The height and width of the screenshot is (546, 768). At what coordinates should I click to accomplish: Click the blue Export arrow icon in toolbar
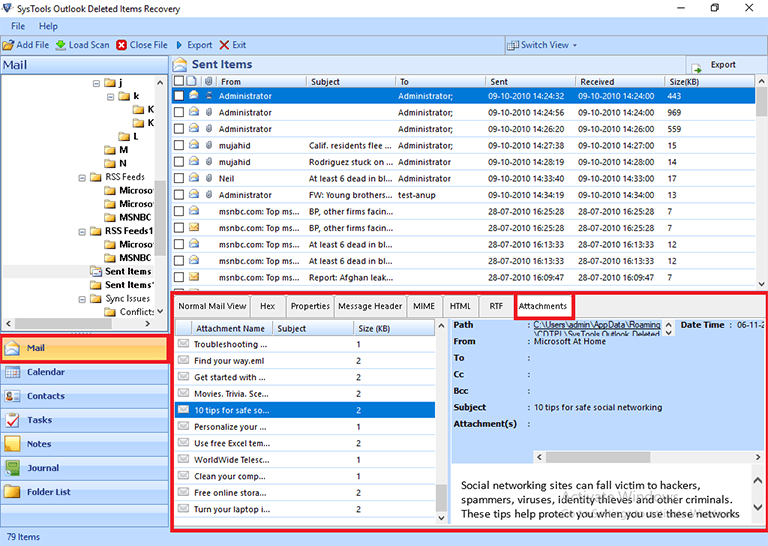179,45
